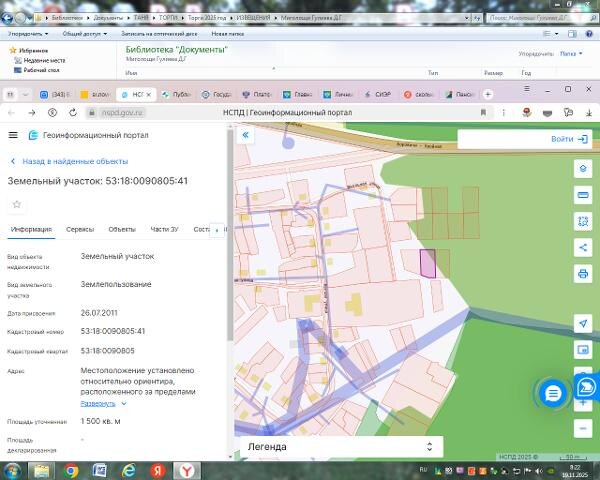Viewport: 600px width, 480px height.
Task: Activate the area selection tool on the map
Action: coord(583,221)
